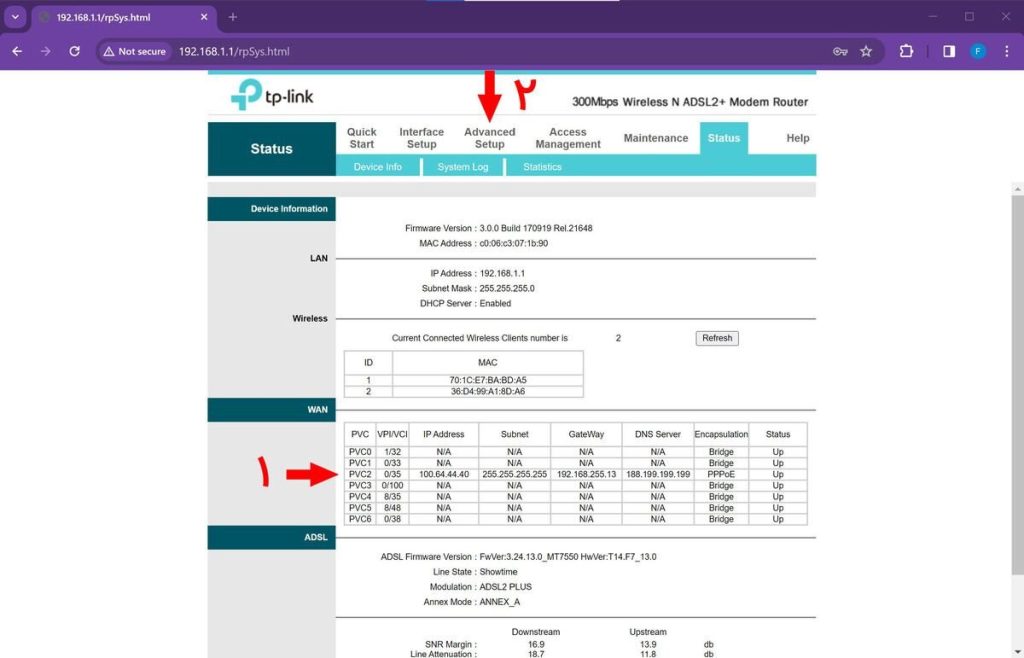Click the scrollbar up arrow
This screenshot has width=1024, height=658.
(1017, 189)
